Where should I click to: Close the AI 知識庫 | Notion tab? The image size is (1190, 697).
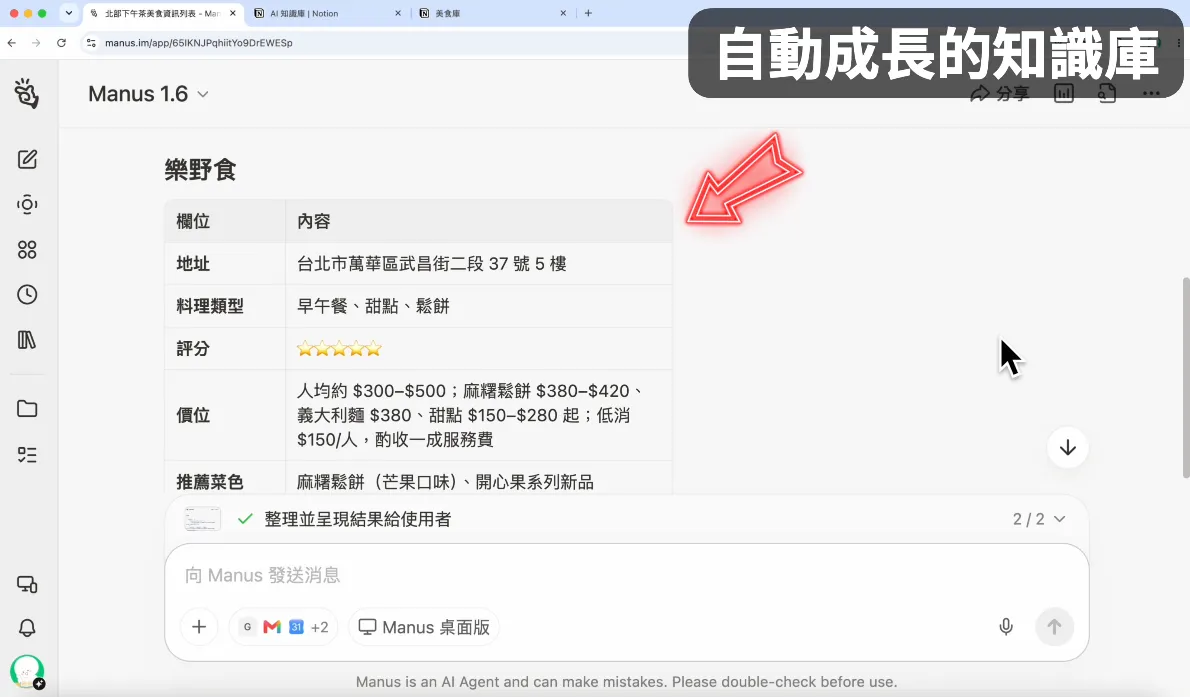(x=398, y=13)
